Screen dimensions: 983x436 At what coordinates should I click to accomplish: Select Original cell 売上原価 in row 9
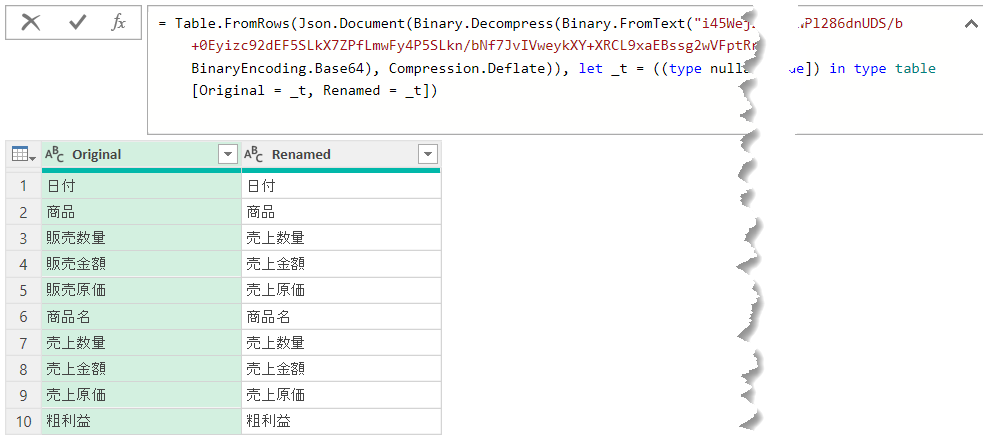[x=142, y=395]
